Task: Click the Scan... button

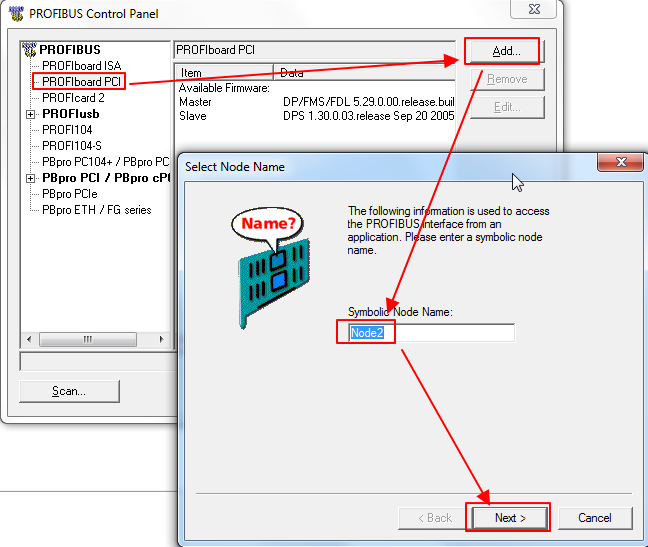Action: [x=69, y=391]
